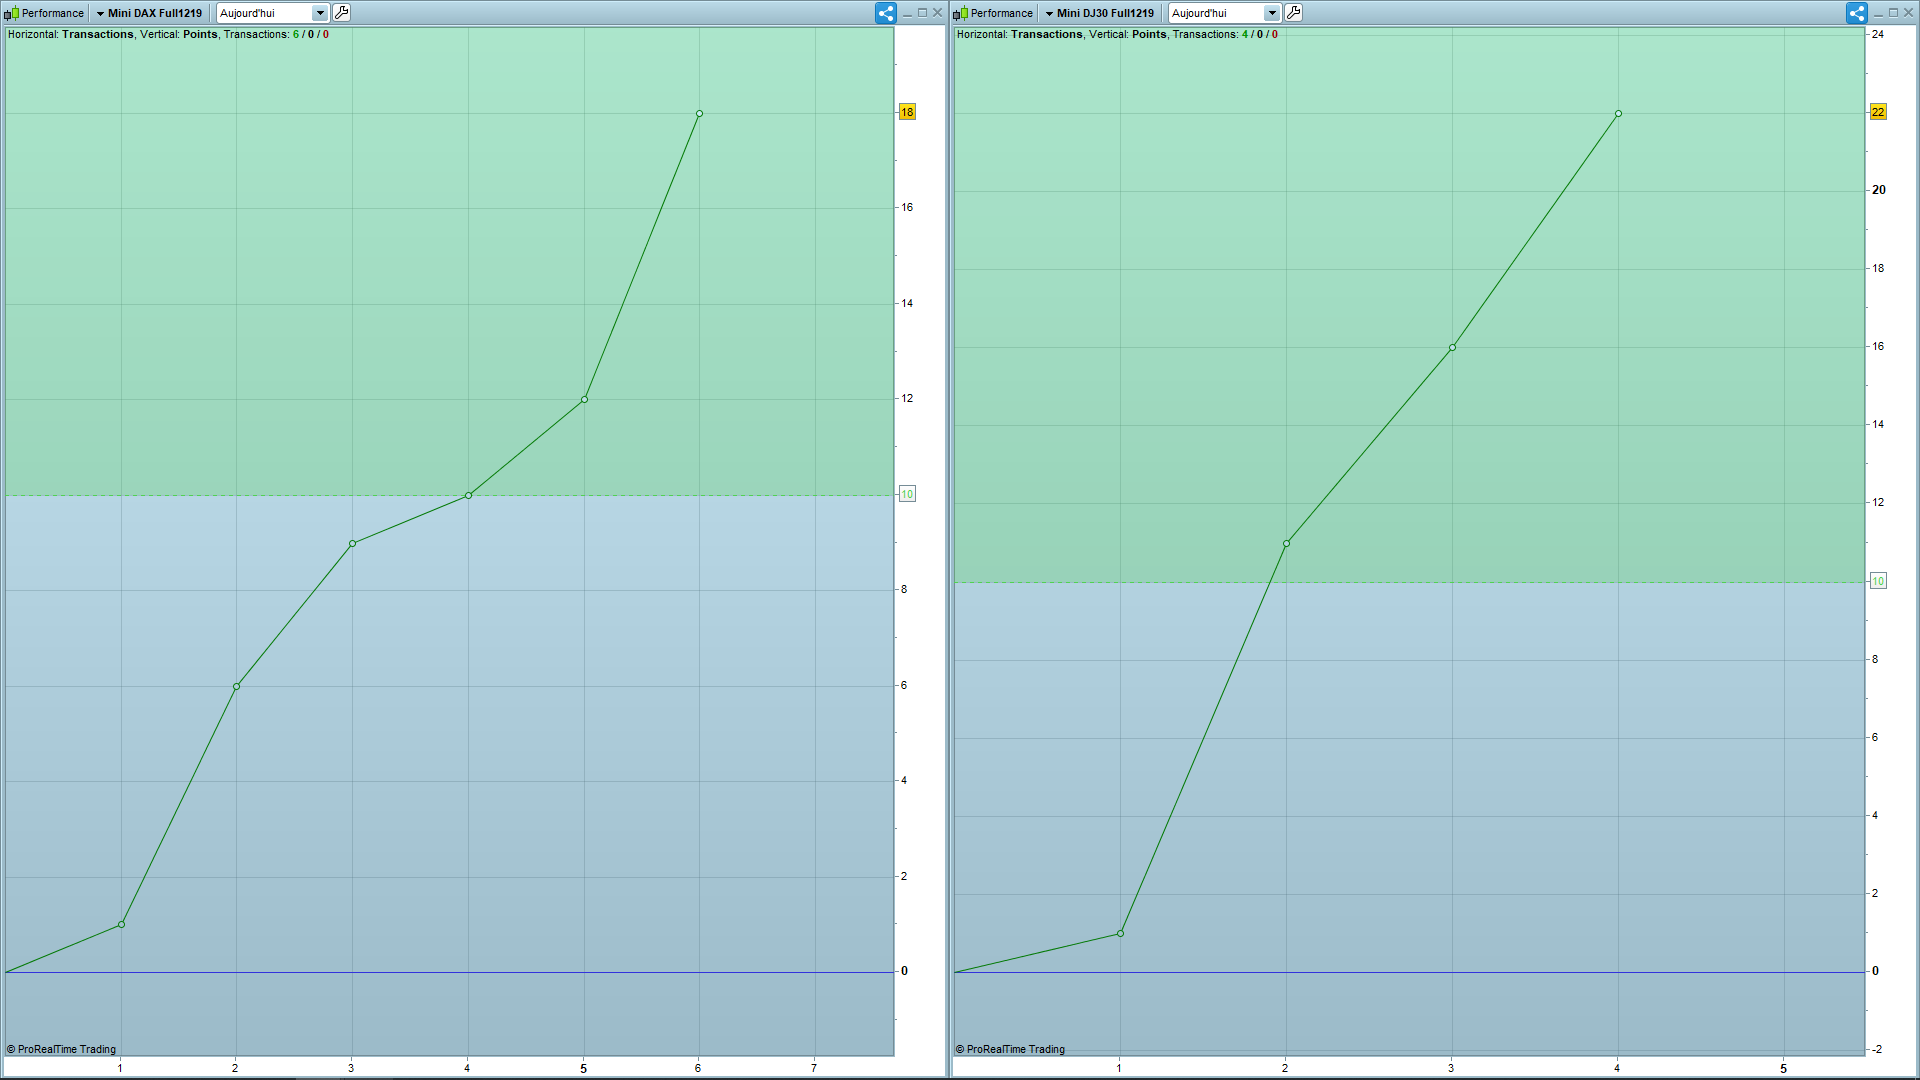The height and width of the screenshot is (1080, 1920).
Task: Click the ProRealTime Trading copyright in DJ30 chart
Action: click(x=1010, y=1049)
